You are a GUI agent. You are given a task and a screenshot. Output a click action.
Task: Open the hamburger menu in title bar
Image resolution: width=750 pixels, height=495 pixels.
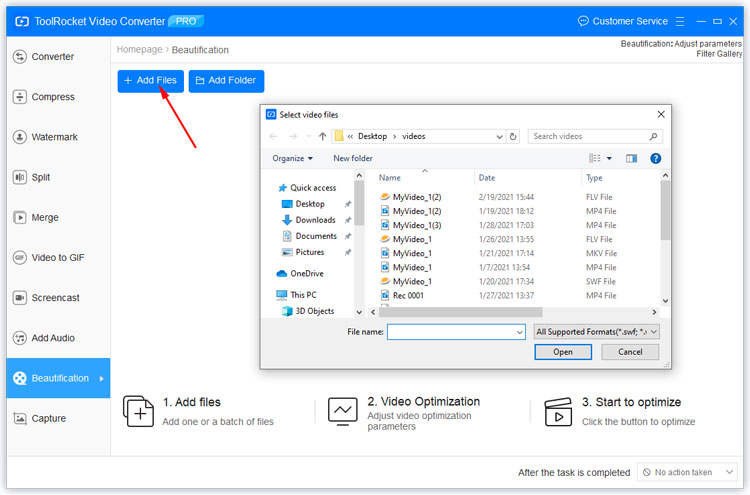[680, 21]
